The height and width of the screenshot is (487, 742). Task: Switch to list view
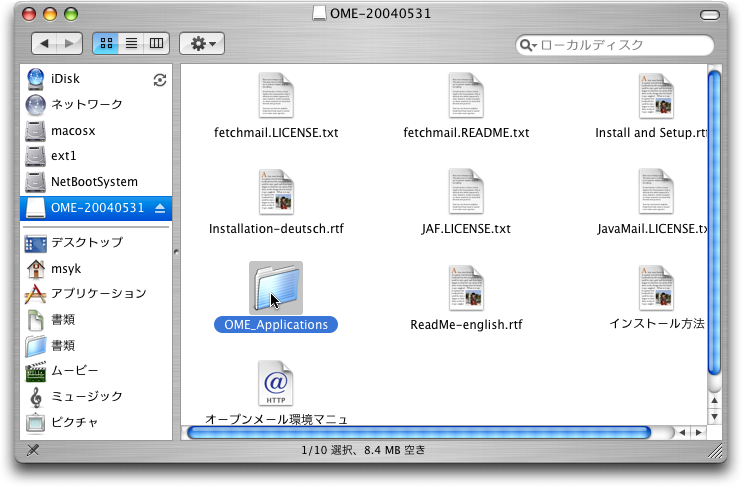[131, 44]
